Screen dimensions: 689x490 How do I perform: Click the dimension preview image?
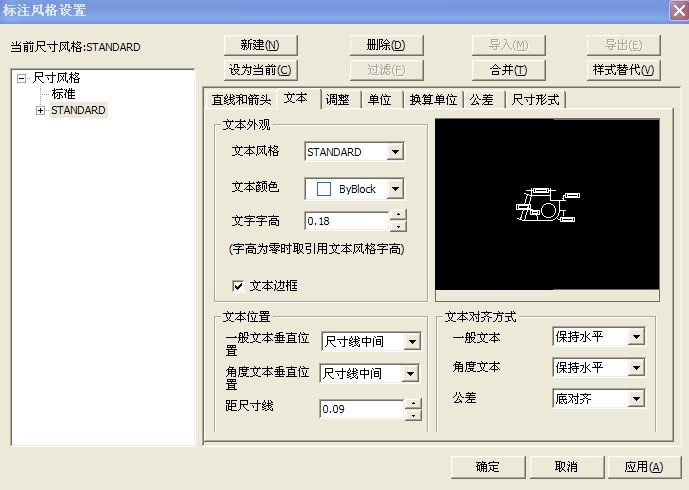pos(547,204)
